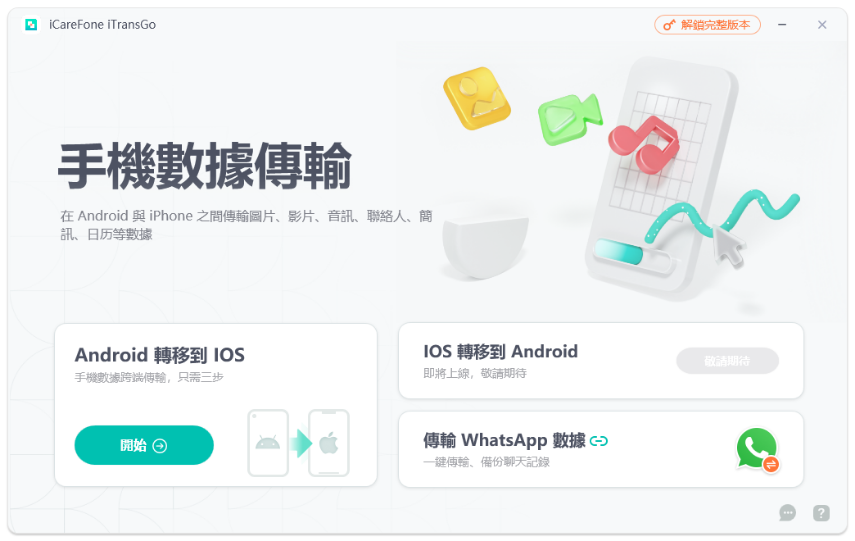Click the yellow photo icon illustration
The image size is (855, 541).
click(x=477, y=98)
